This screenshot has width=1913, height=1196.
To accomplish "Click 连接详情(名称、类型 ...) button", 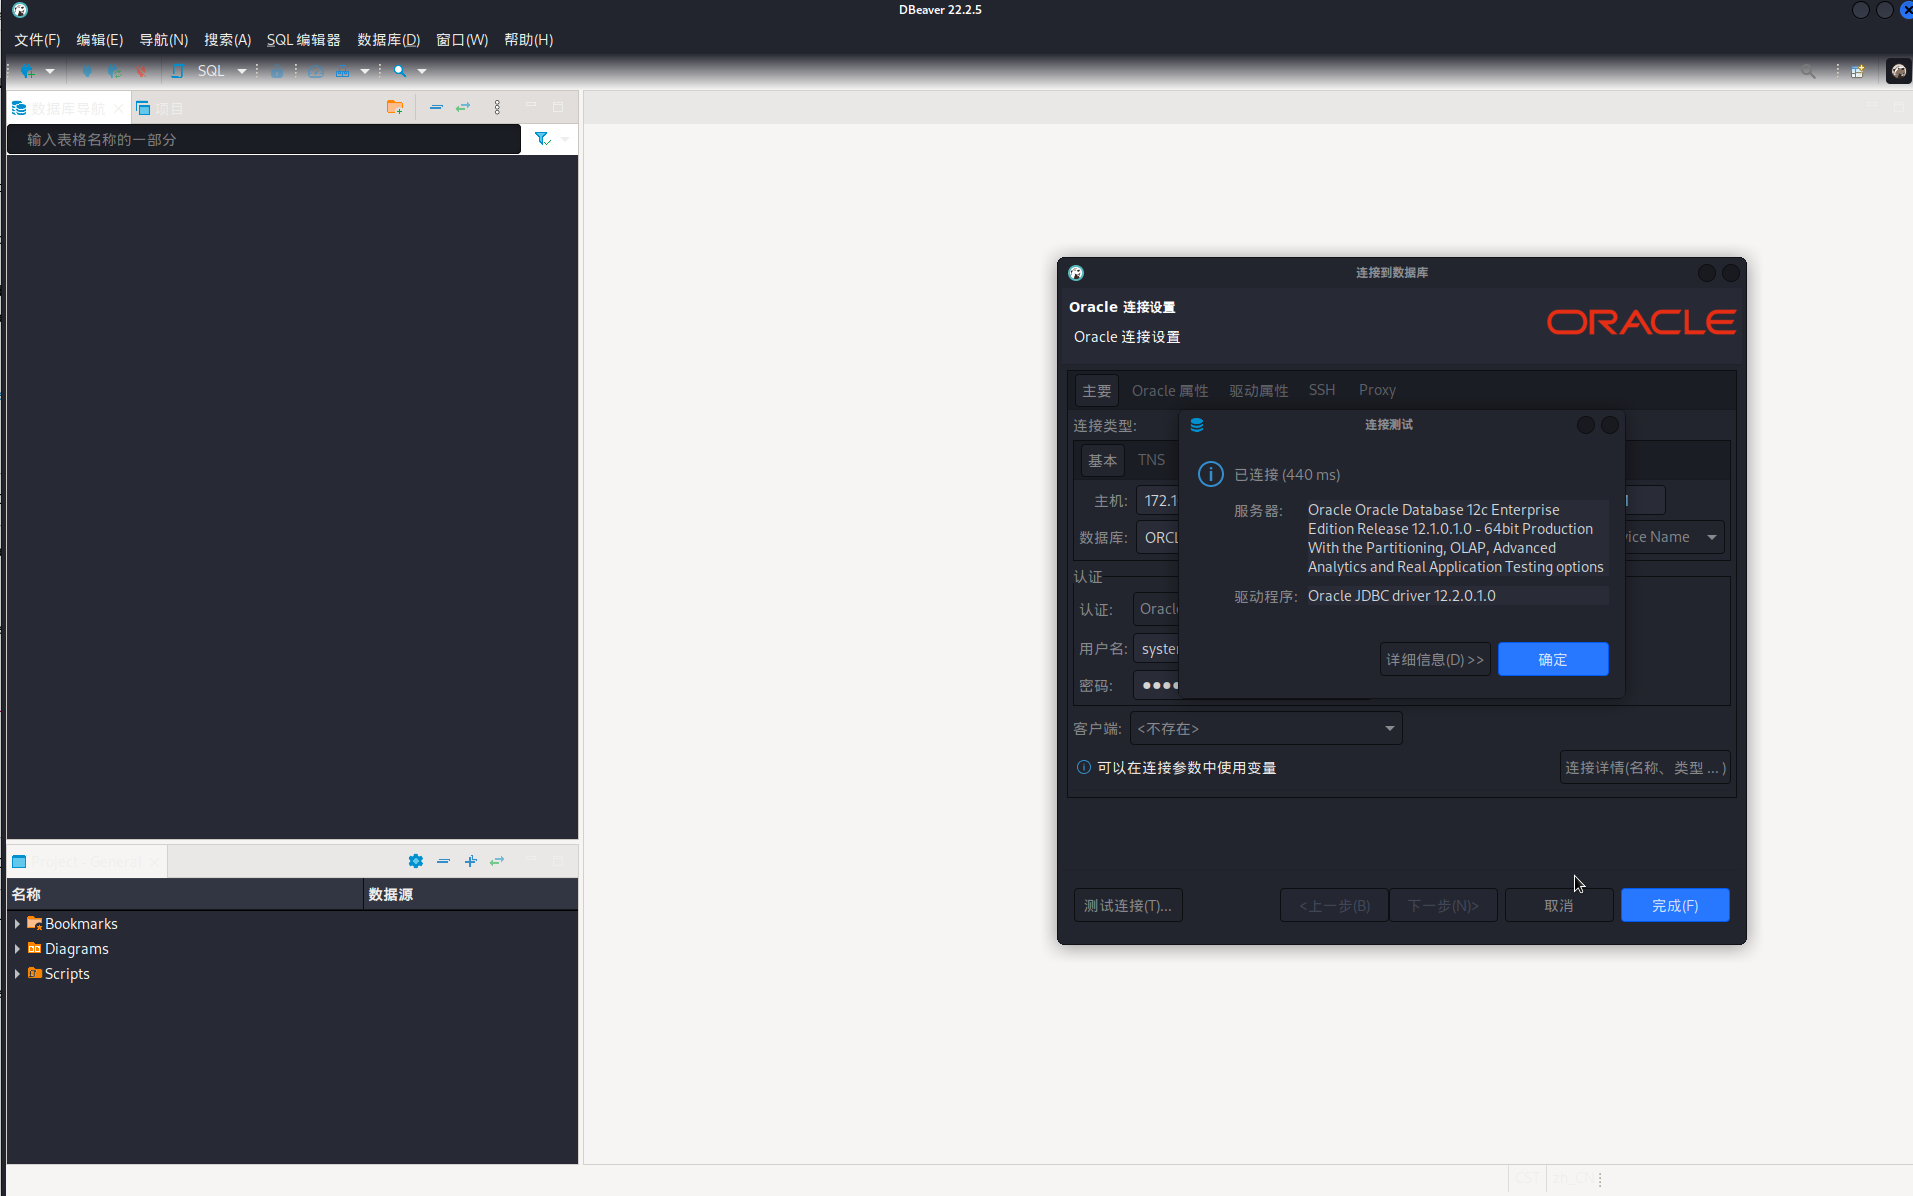I will pyautogui.click(x=1645, y=767).
